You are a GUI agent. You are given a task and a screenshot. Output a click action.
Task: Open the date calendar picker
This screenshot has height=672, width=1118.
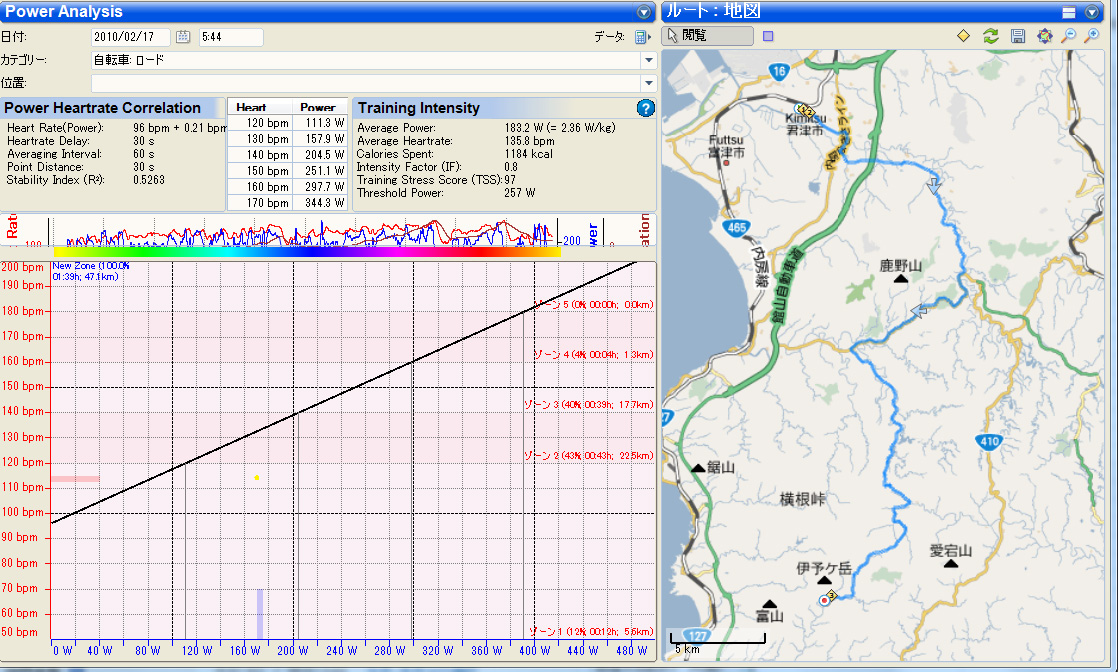pyautogui.click(x=183, y=37)
